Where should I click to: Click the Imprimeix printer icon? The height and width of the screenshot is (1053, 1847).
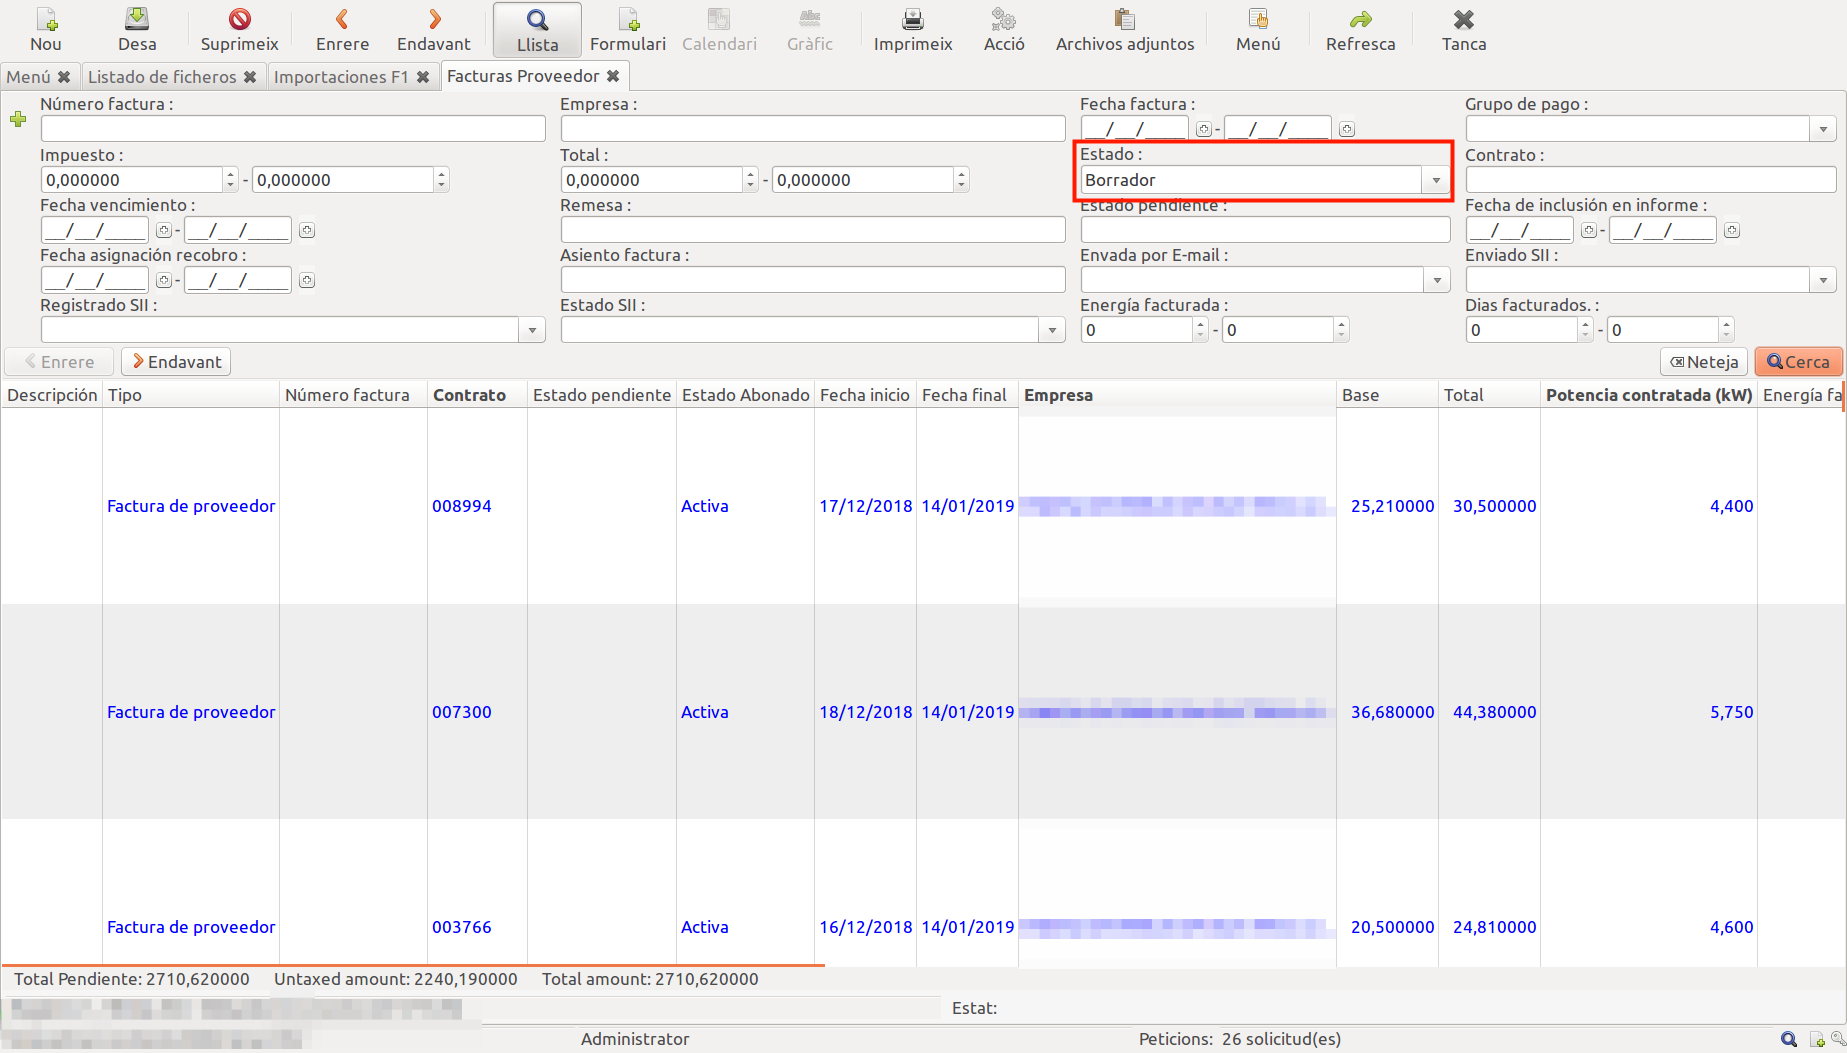click(913, 19)
